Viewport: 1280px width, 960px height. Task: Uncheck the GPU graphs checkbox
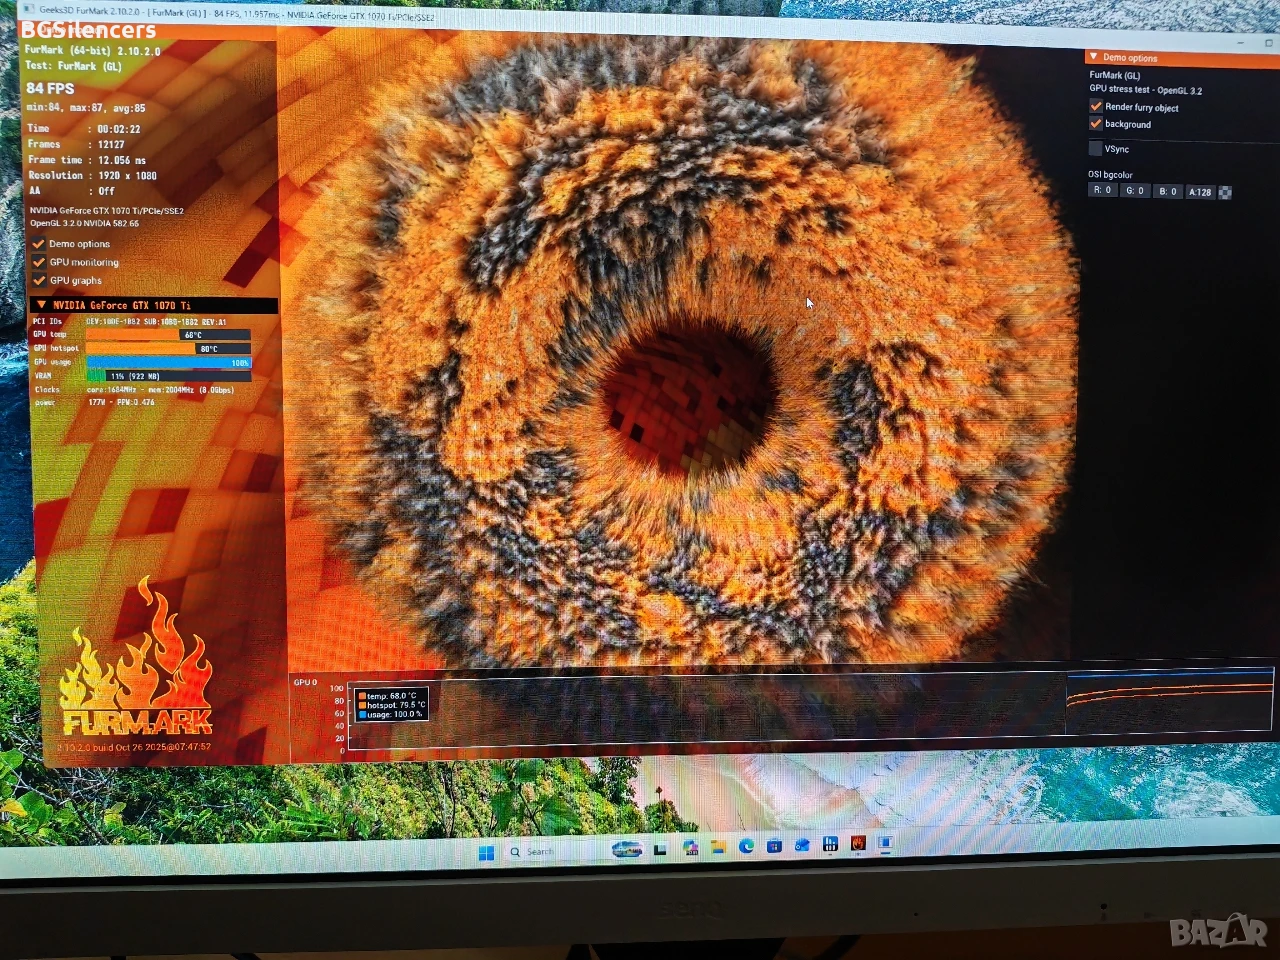pyautogui.click(x=39, y=280)
